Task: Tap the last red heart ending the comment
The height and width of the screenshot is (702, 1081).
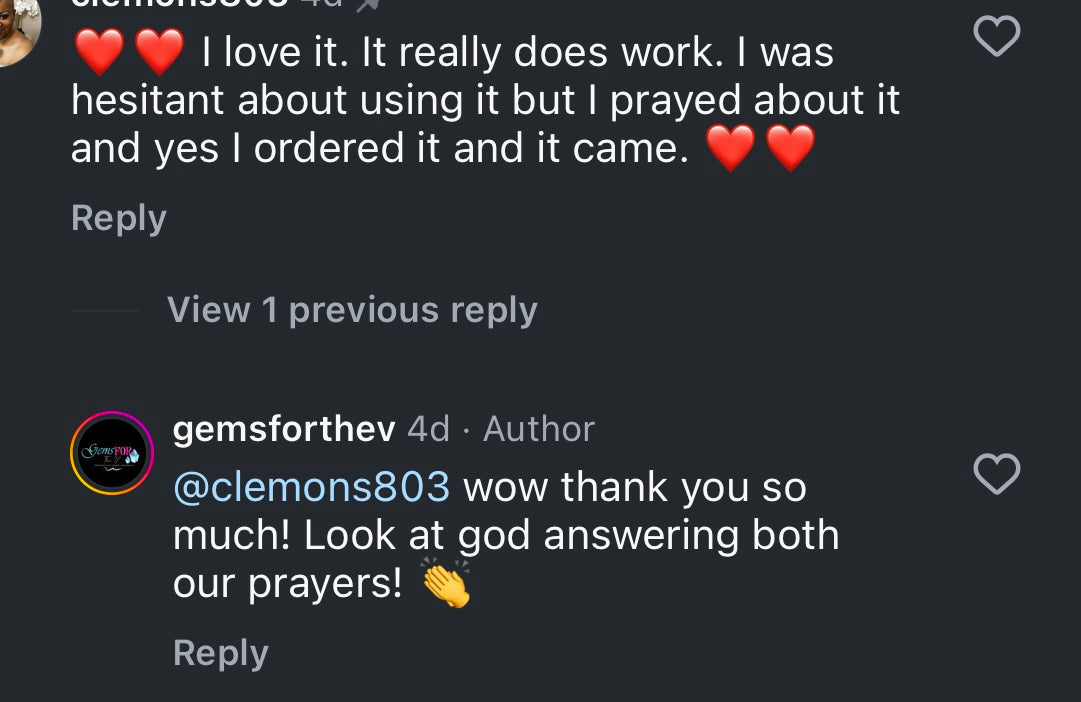Action: 791,149
